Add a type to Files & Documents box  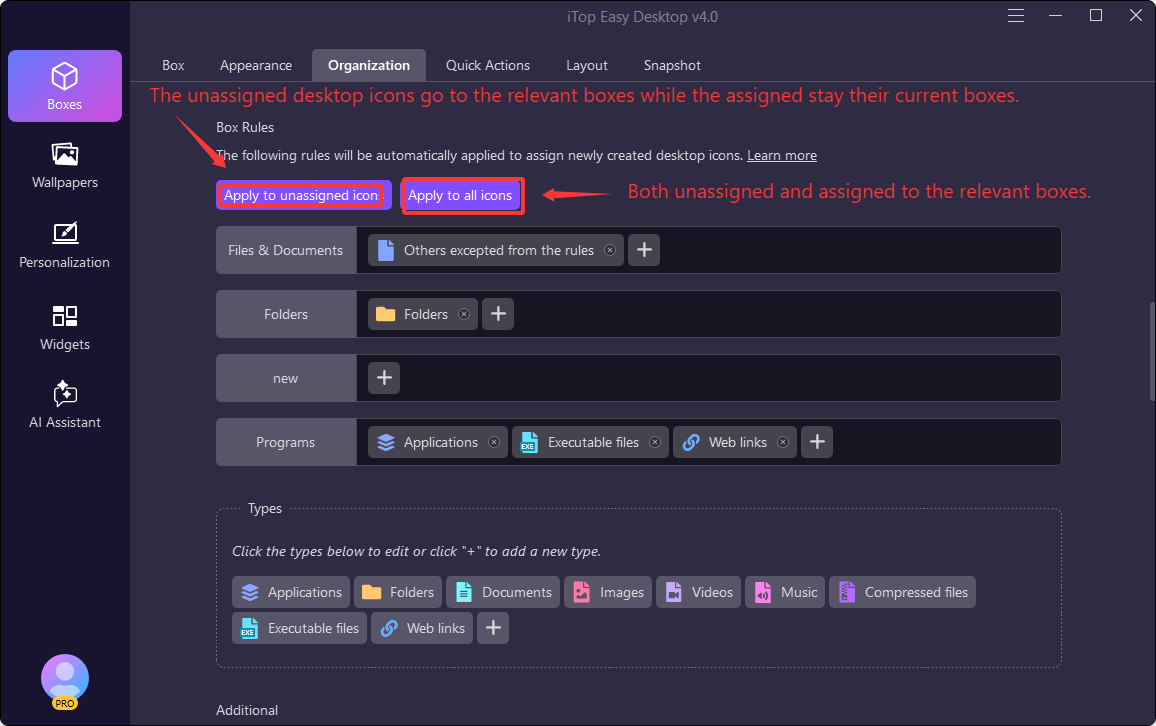[x=644, y=250]
